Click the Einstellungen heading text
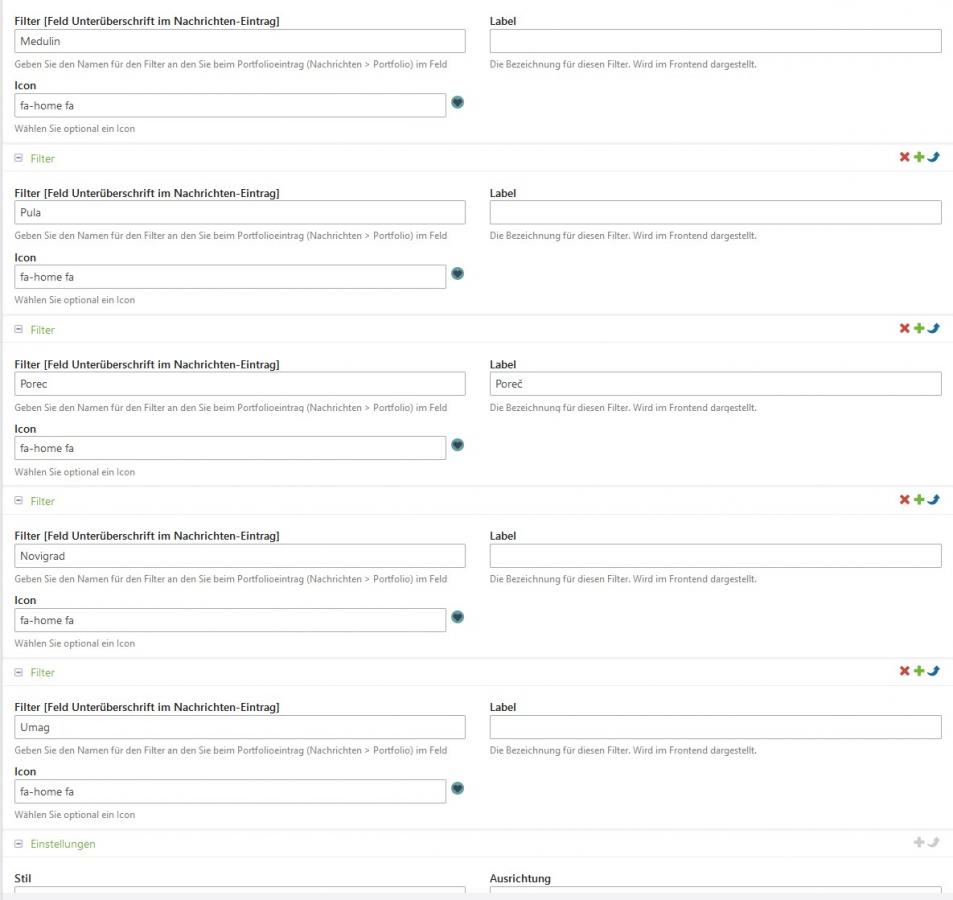This screenshot has height=900, width=953. point(62,844)
